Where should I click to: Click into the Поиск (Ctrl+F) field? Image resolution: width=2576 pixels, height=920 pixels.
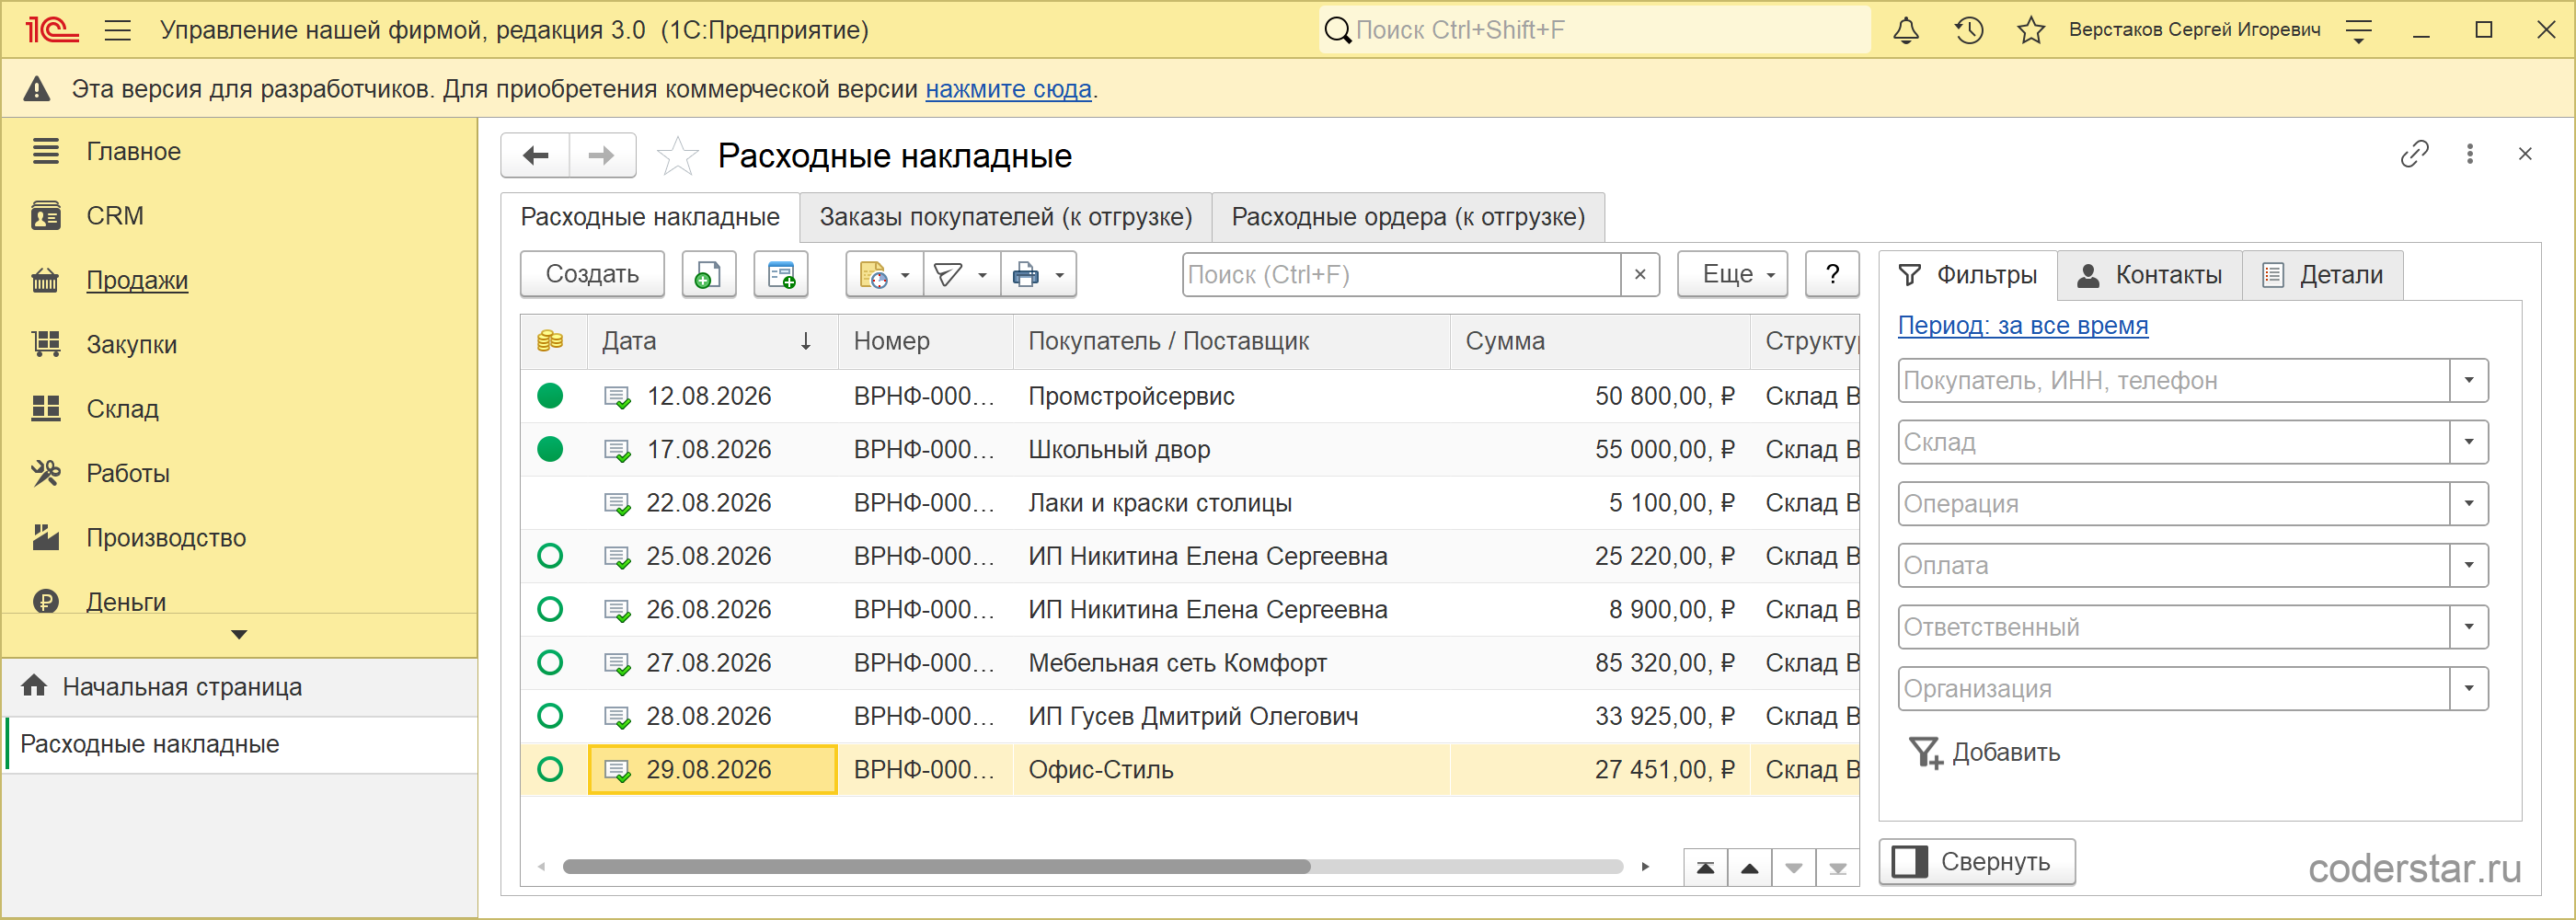(x=1400, y=274)
